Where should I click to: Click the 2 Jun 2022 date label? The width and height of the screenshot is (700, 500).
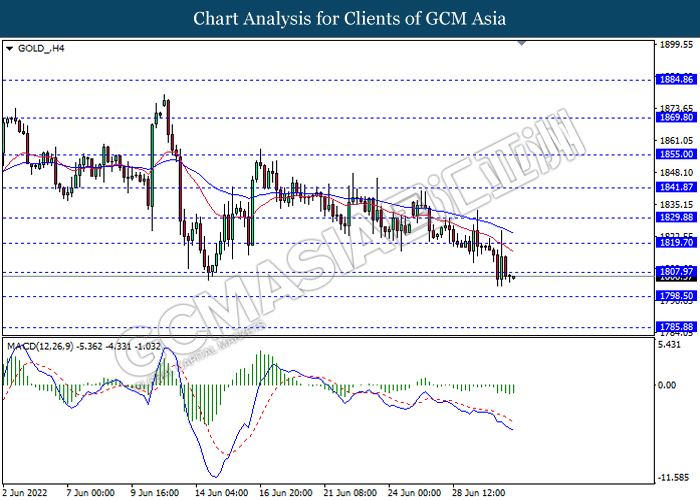pos(25,493)
